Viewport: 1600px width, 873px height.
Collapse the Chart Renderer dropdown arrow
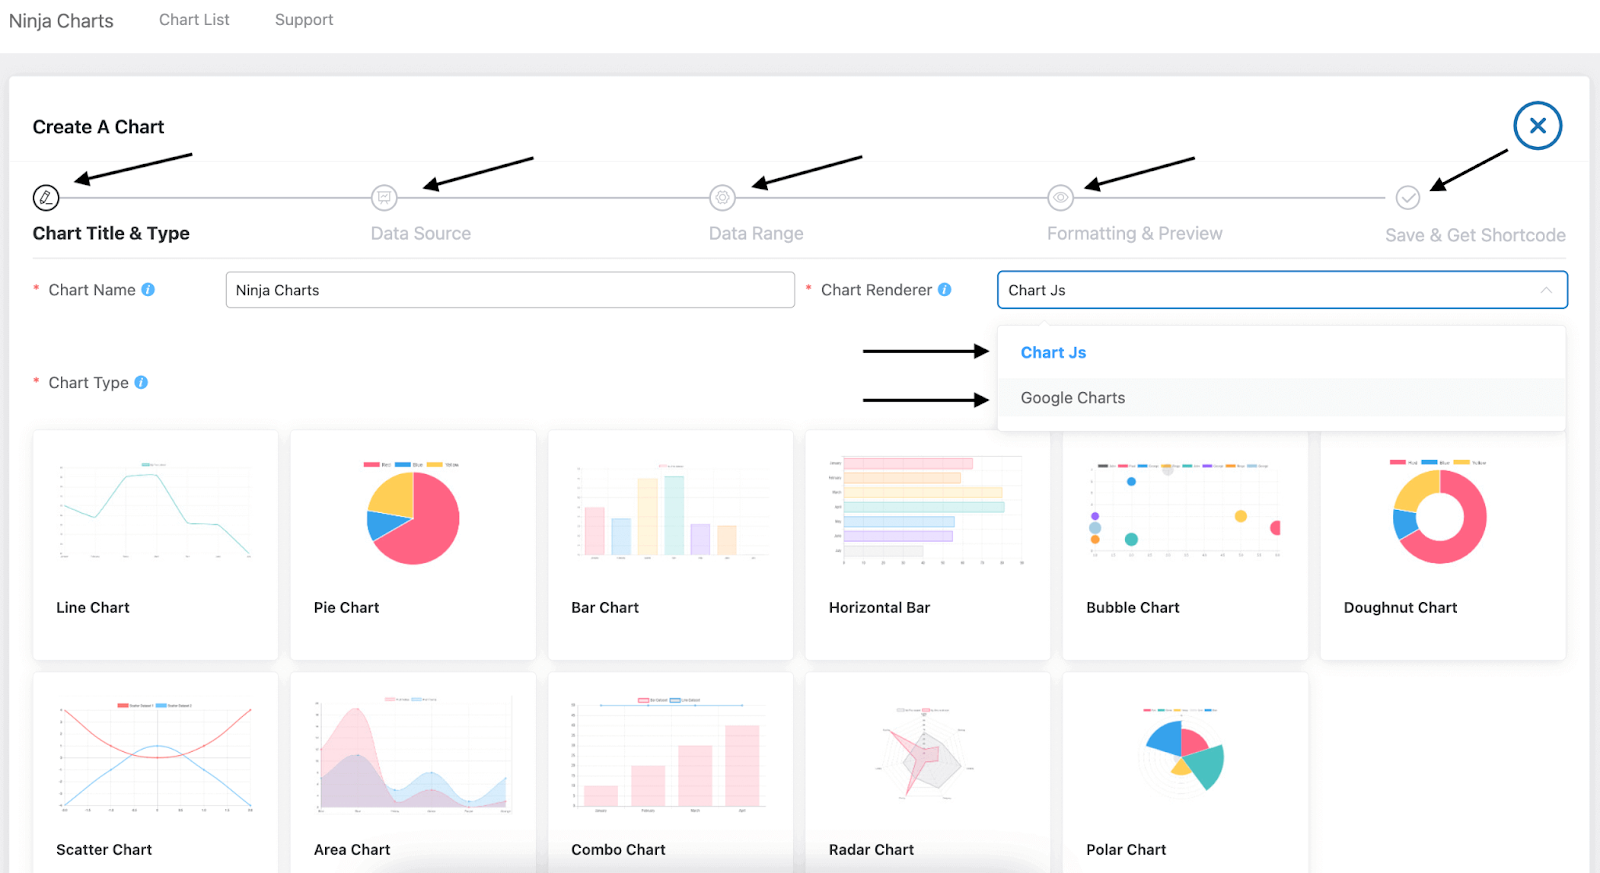coord(1546,290)
